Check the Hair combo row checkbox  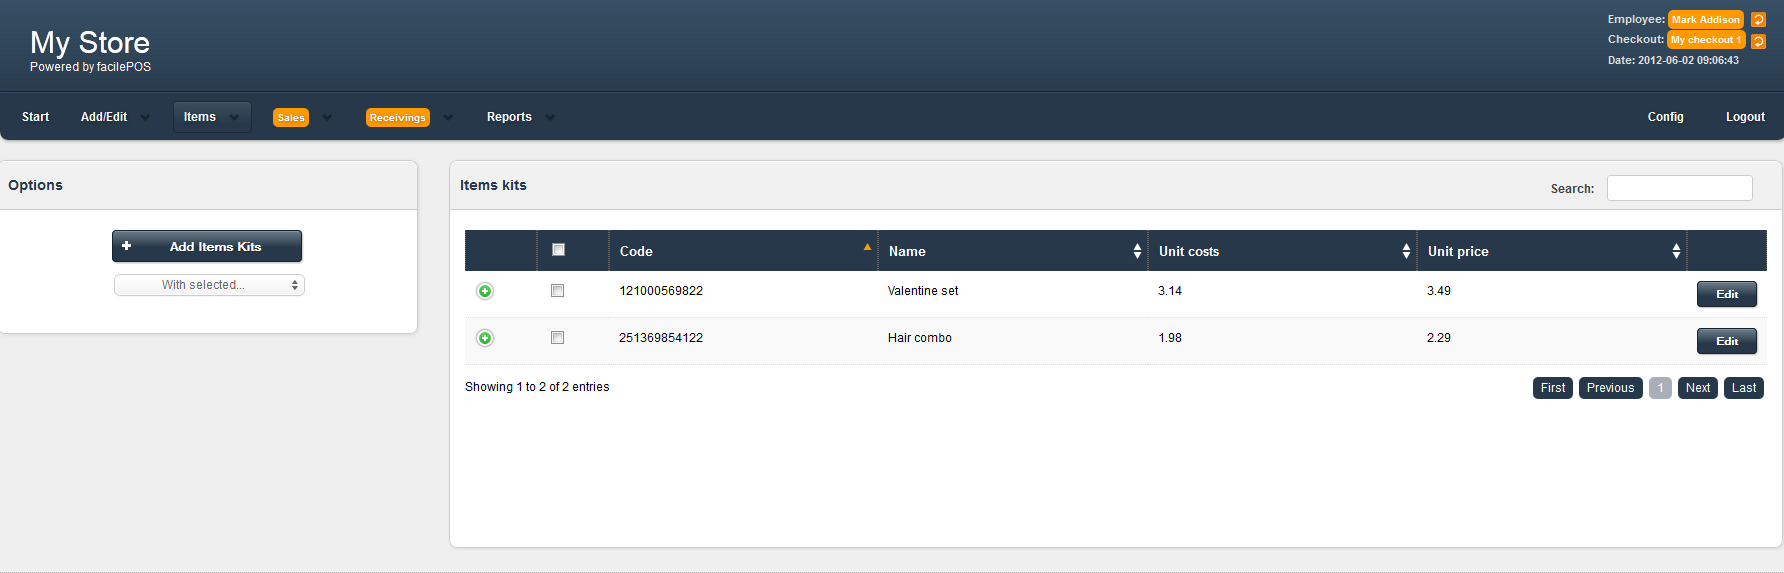557,338
